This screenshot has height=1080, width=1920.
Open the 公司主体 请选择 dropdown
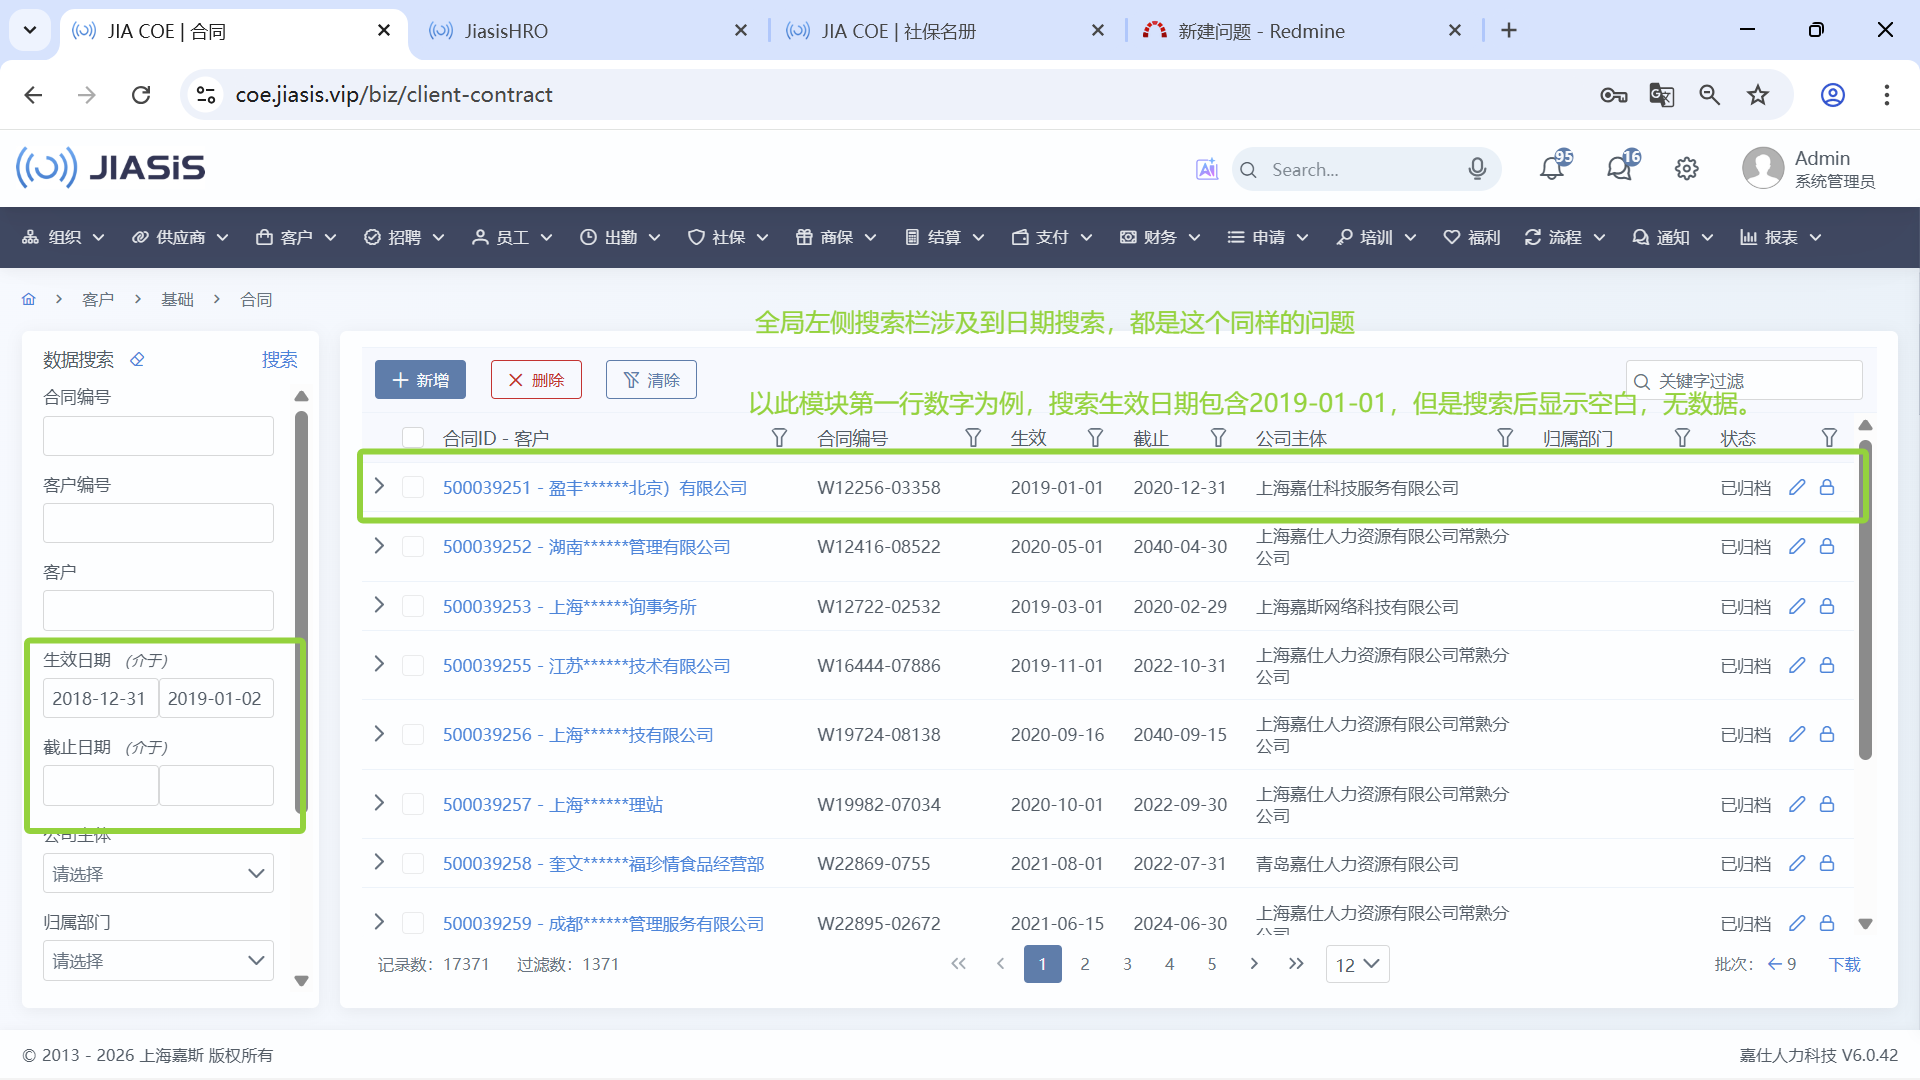coord(158,874)
